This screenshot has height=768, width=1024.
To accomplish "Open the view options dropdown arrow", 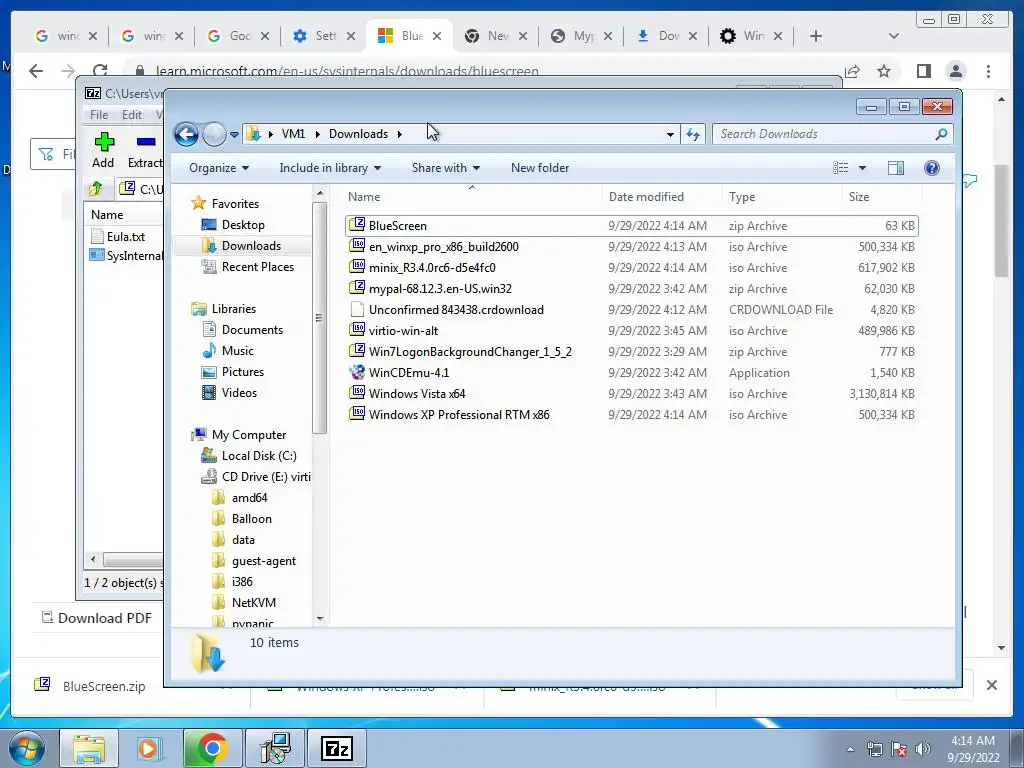I will (862, 168).
